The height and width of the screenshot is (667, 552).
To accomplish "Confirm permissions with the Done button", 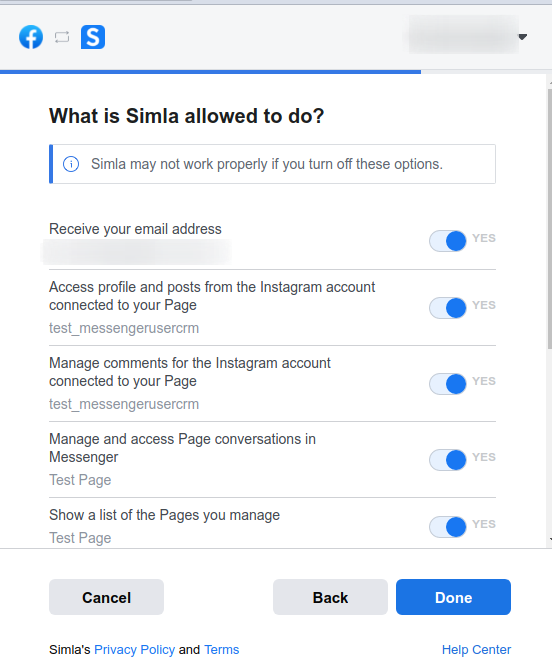I will coord(453,597).
